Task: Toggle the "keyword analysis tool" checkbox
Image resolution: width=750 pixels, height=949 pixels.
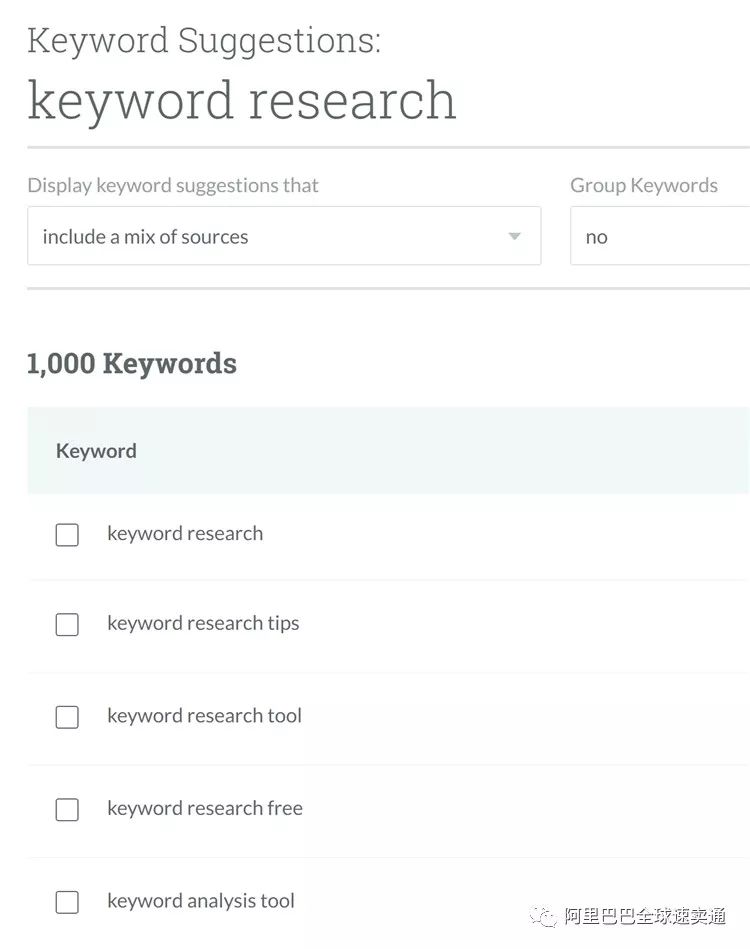Action: 67,902
